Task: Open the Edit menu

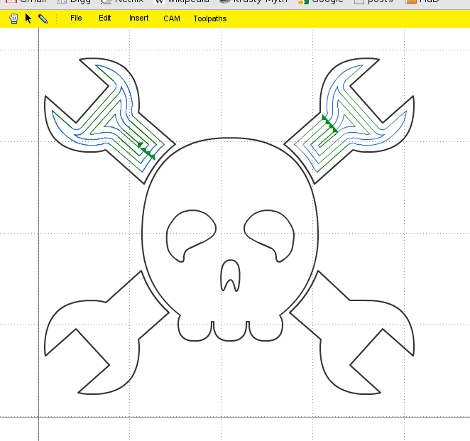Action: pyautogui.click(x=105, y=18)
